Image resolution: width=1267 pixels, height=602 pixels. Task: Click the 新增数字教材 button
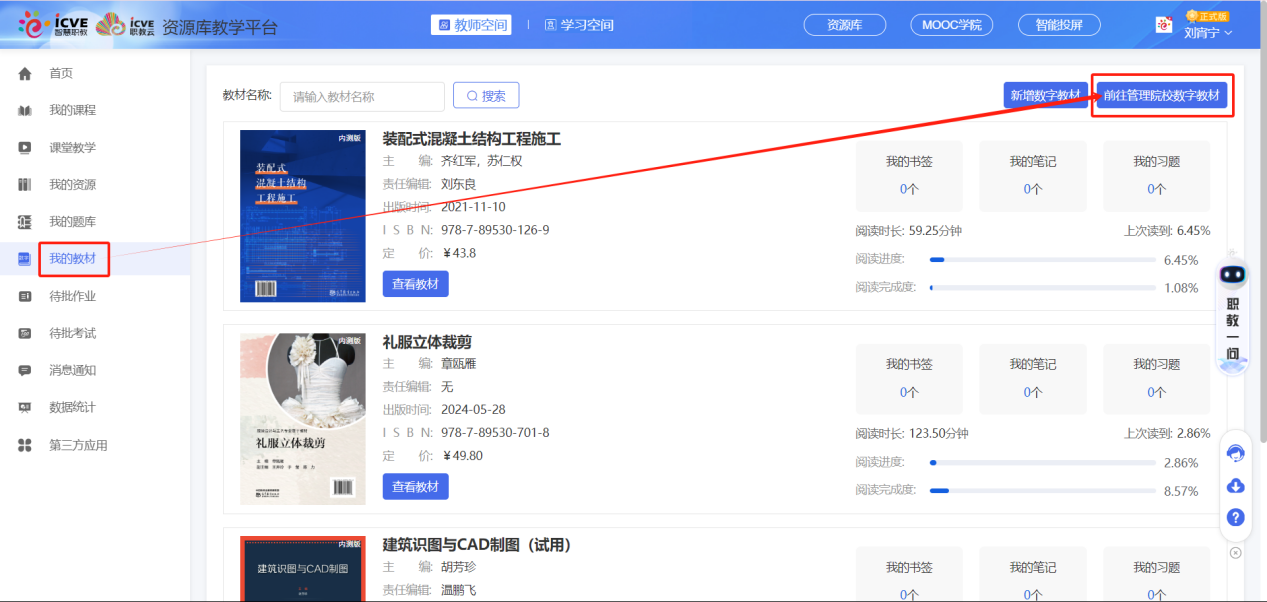(1045, 96)
